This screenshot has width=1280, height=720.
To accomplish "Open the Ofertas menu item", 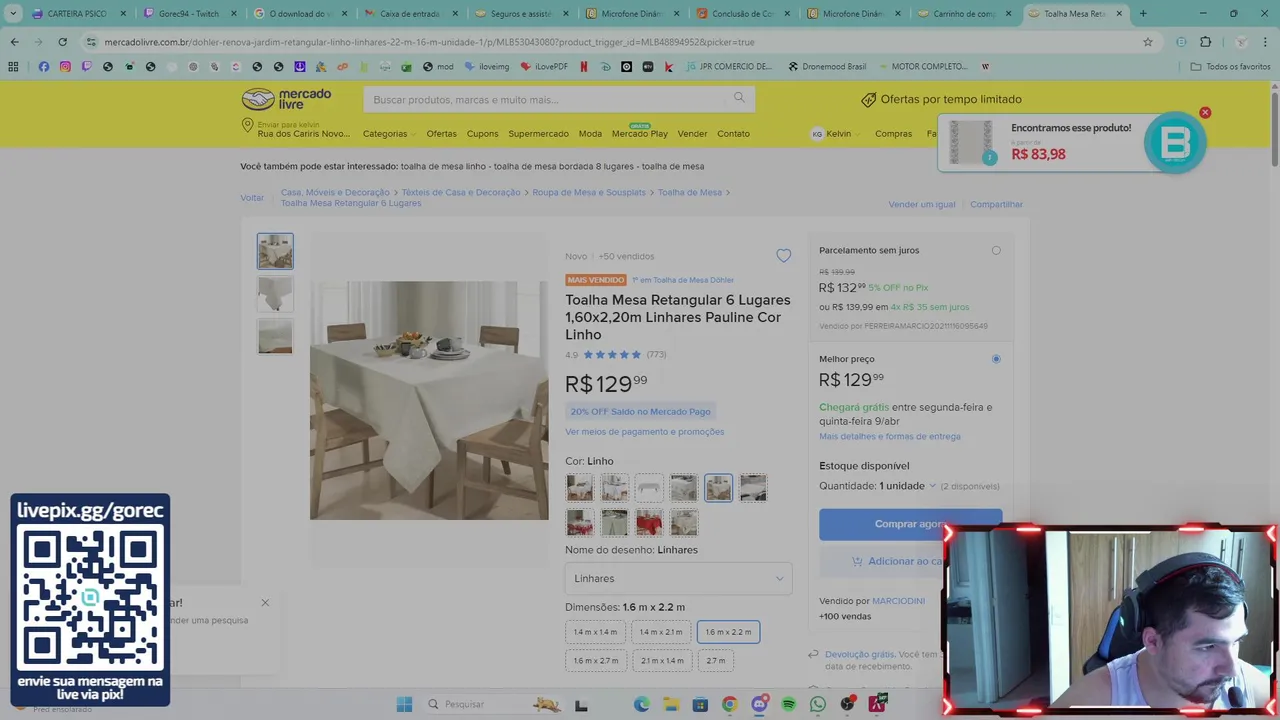I will [x=441, y=134].
